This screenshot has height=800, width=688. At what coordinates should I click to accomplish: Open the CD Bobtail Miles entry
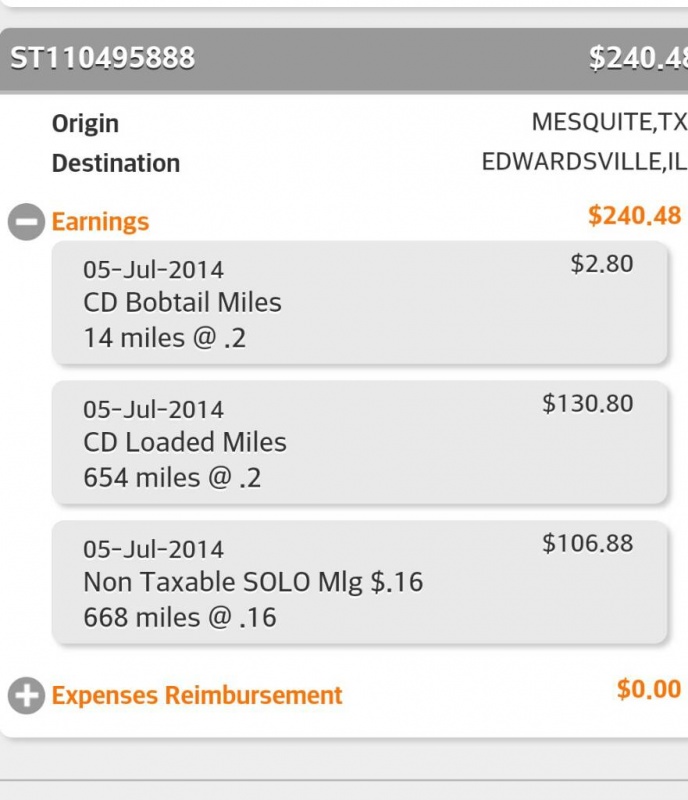coord(182,302)
